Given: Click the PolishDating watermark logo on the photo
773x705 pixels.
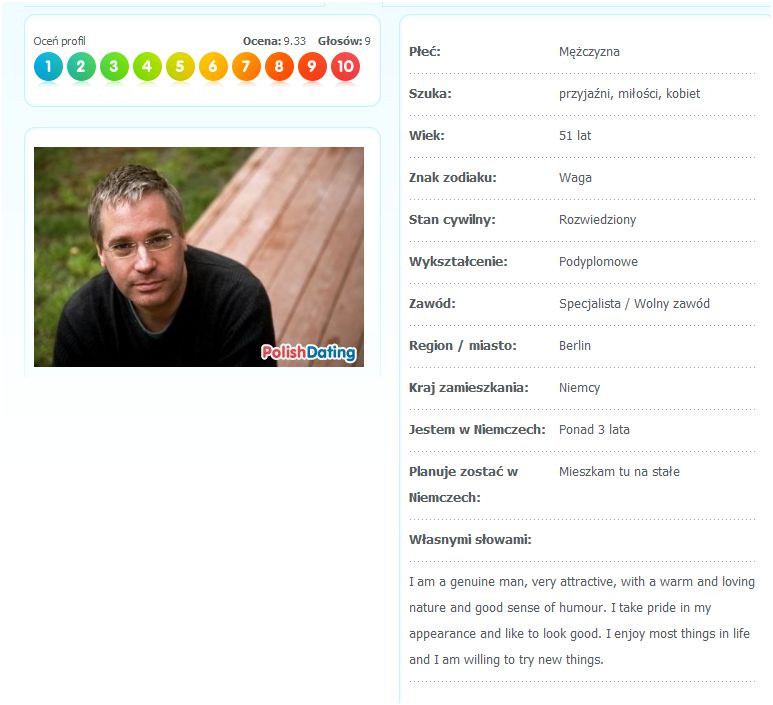Looking at the screenshot, I should (309, 352).
